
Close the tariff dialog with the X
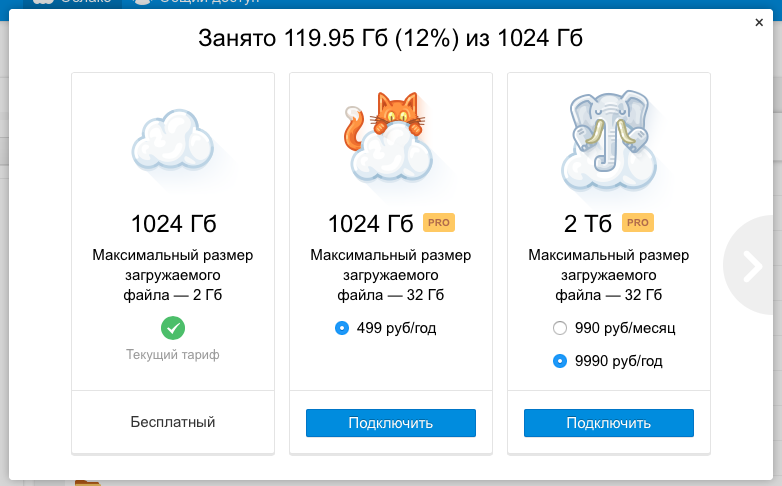(759, 22)
